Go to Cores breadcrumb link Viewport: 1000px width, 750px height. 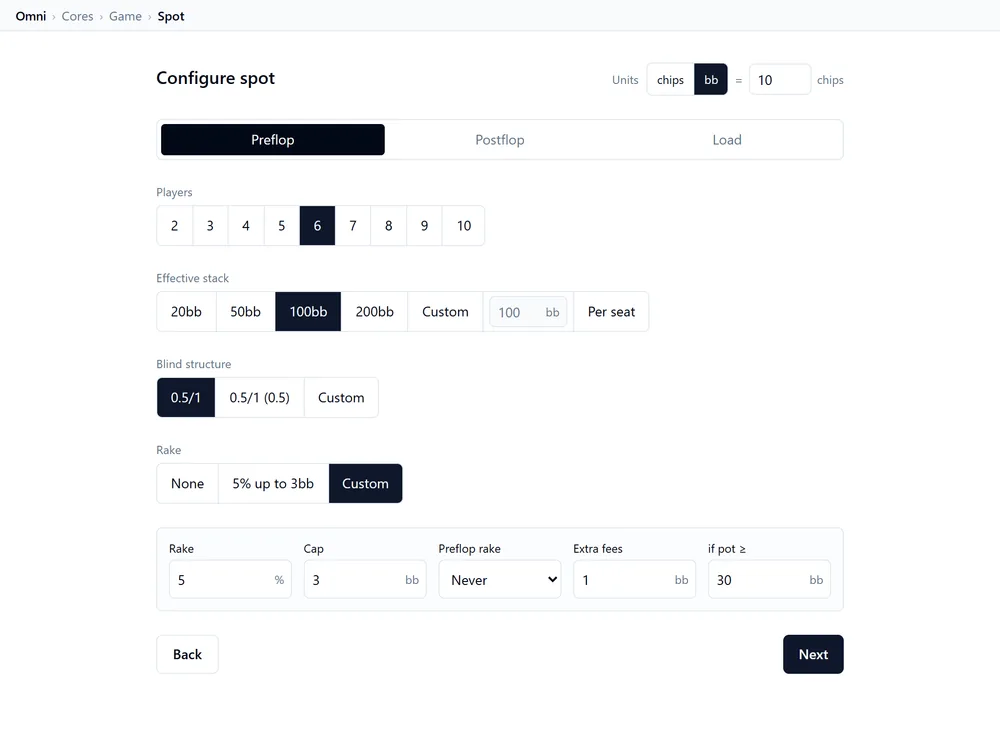(77, 16)
